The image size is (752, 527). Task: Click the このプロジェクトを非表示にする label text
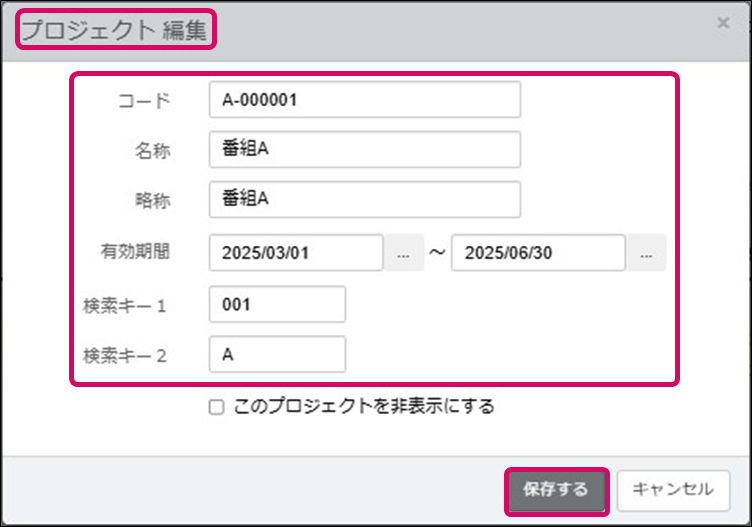[x=364, y=407]
